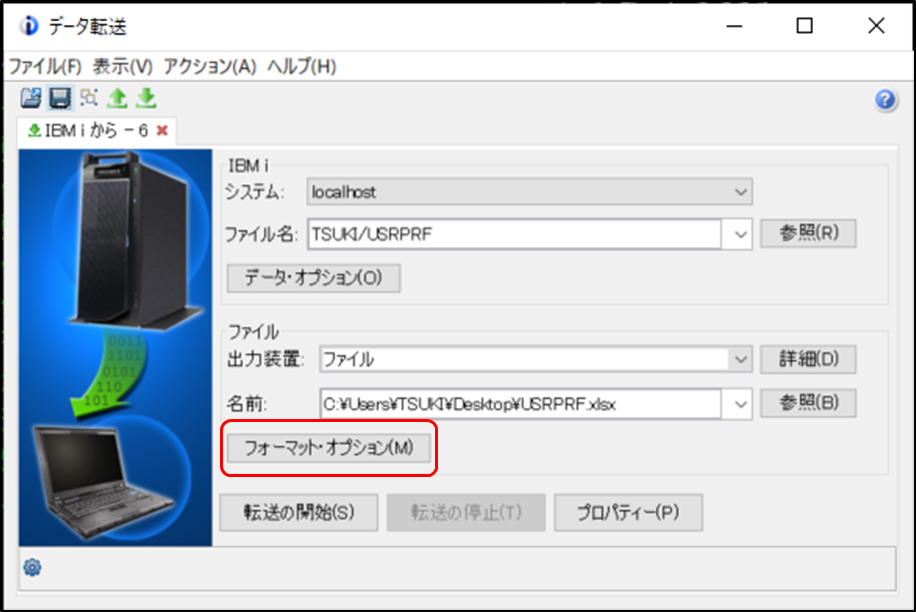Click the 参照(B) browse button
The image size is (916, 612).
(x=809, y=402)
